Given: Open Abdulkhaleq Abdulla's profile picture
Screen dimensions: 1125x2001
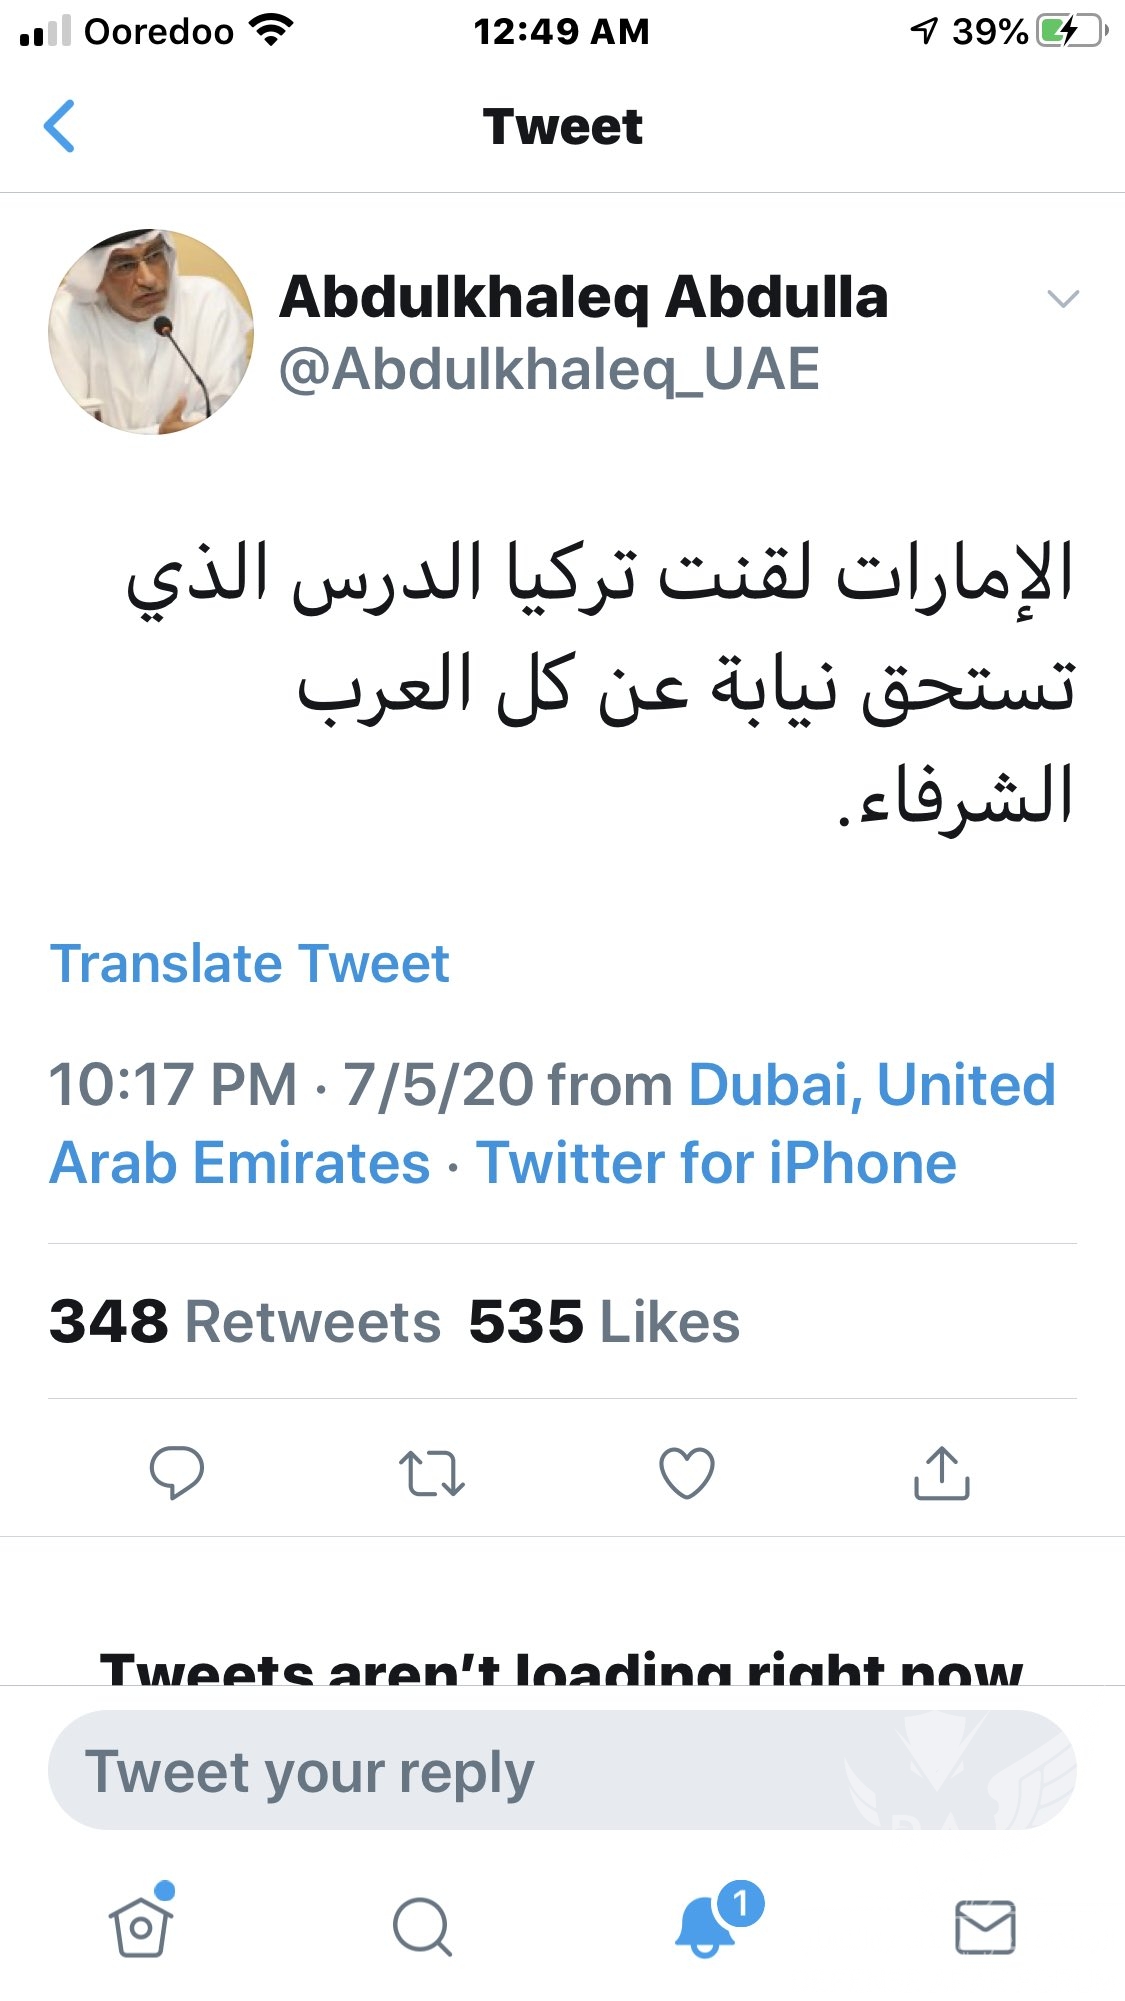Looking at the screenshot, I should pyautogui.click(x=151, y=332).
